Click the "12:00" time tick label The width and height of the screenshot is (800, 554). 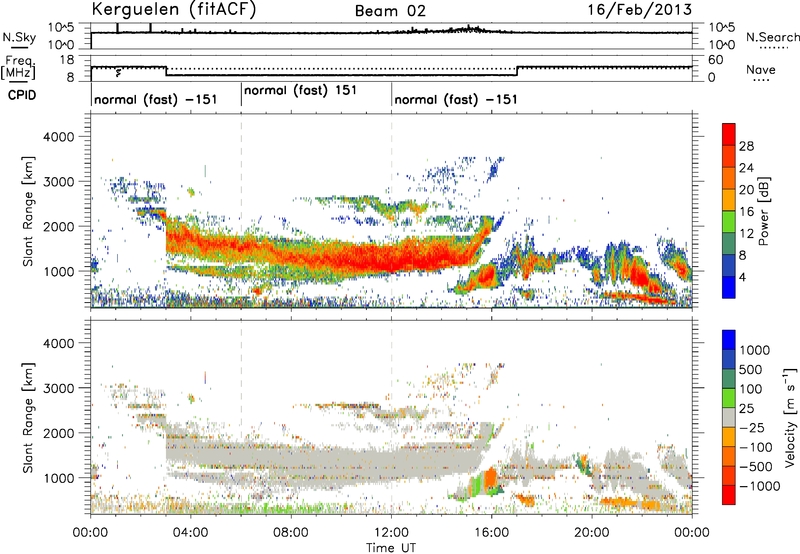pos(391,533)
